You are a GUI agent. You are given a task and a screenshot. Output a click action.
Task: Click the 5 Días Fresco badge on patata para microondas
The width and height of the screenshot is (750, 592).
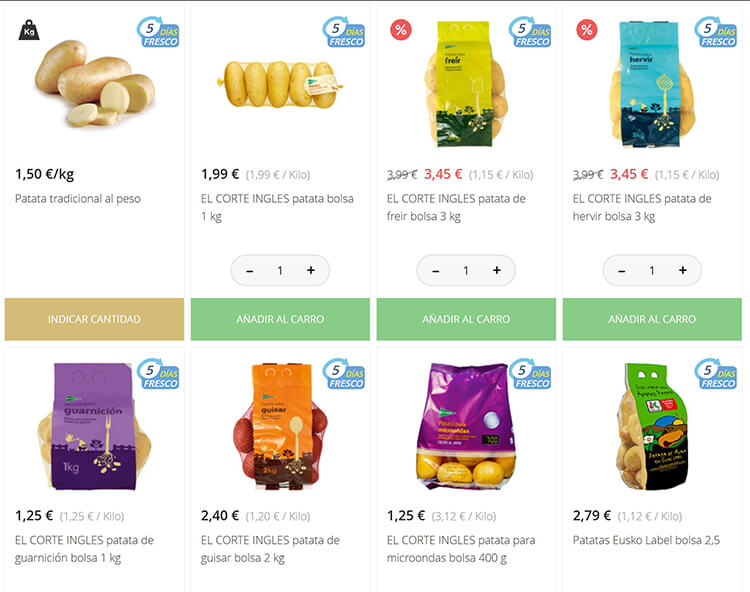530,374
